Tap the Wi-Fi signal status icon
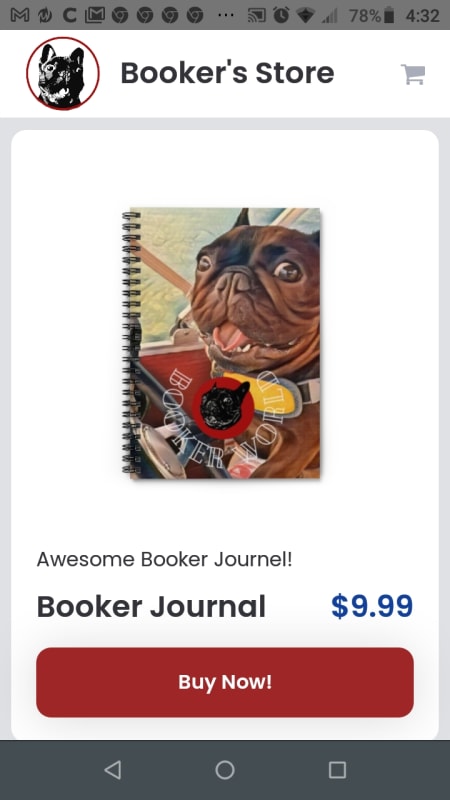The height and width of the screenshot is (800, 450). 306,16
